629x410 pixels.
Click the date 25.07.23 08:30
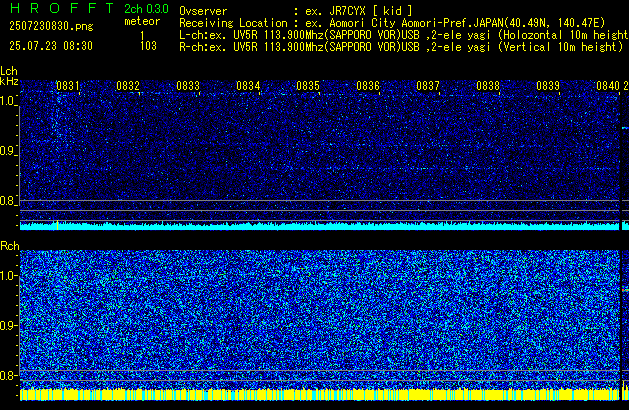[x=51, y=46]
